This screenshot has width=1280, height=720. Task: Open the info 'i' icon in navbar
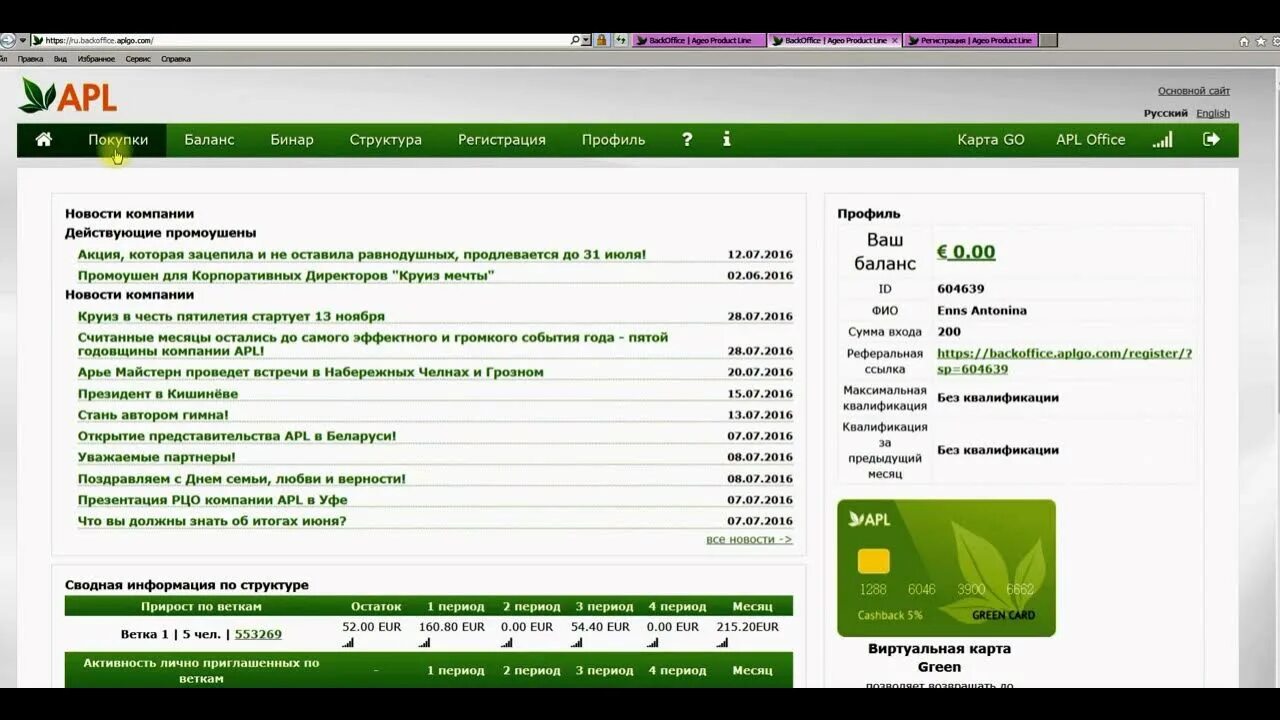pyautogui.click(x=726, y=139)
